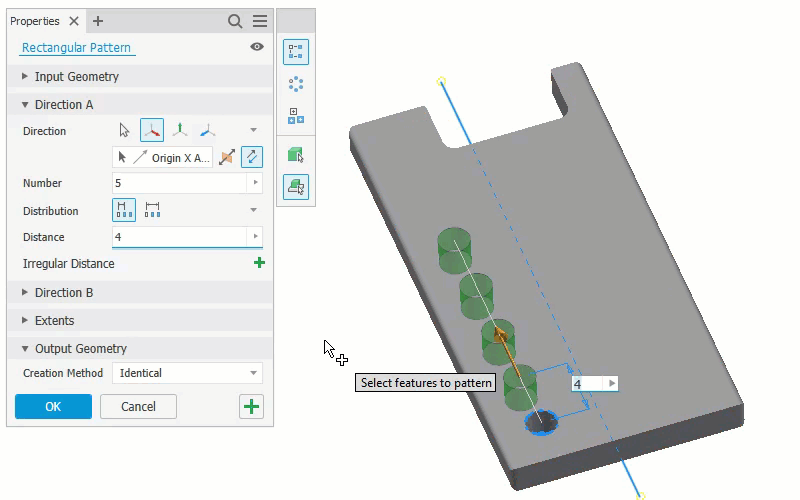Cancel the rectangular pattern
Viewport: 800px width, 500px height.
[x=138, y=407]
